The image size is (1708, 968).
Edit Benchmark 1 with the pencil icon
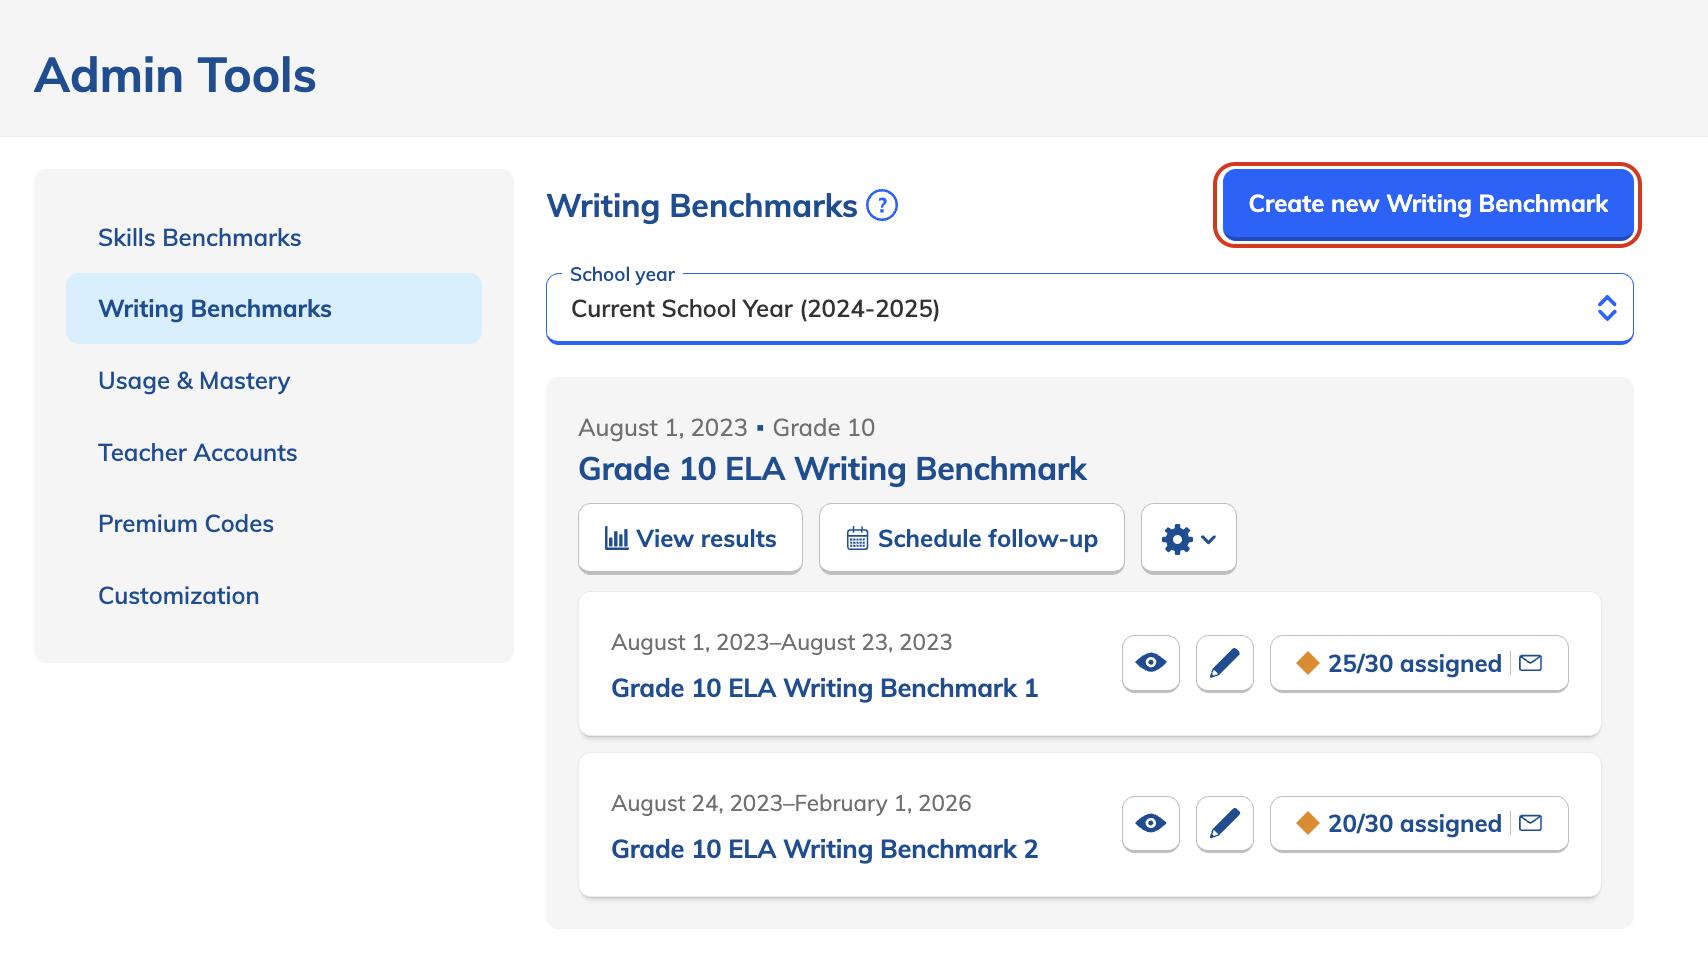pos(1225,663)
